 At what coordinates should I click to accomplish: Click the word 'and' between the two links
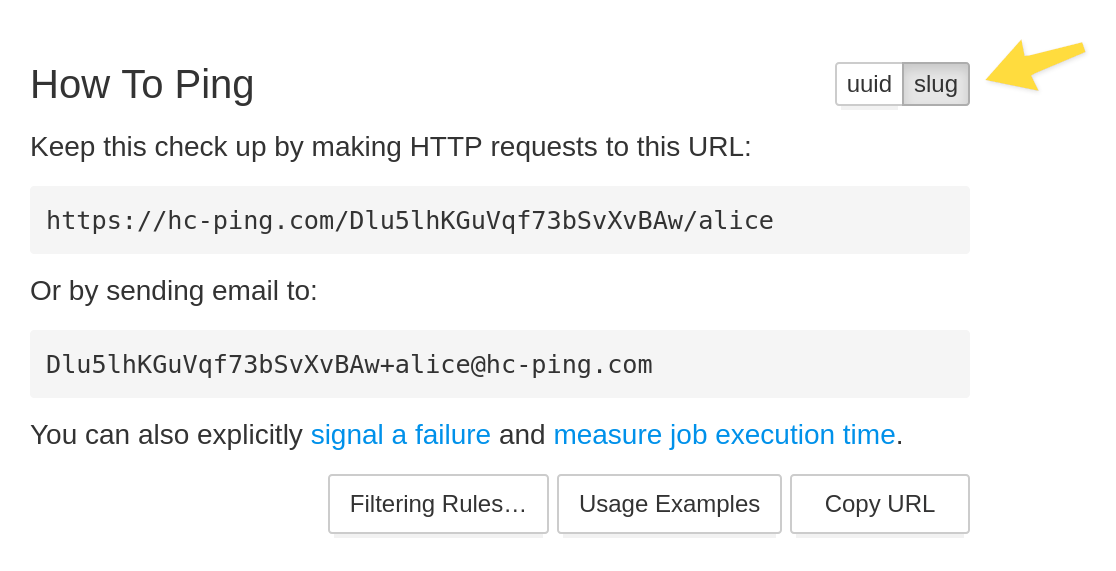522,435
